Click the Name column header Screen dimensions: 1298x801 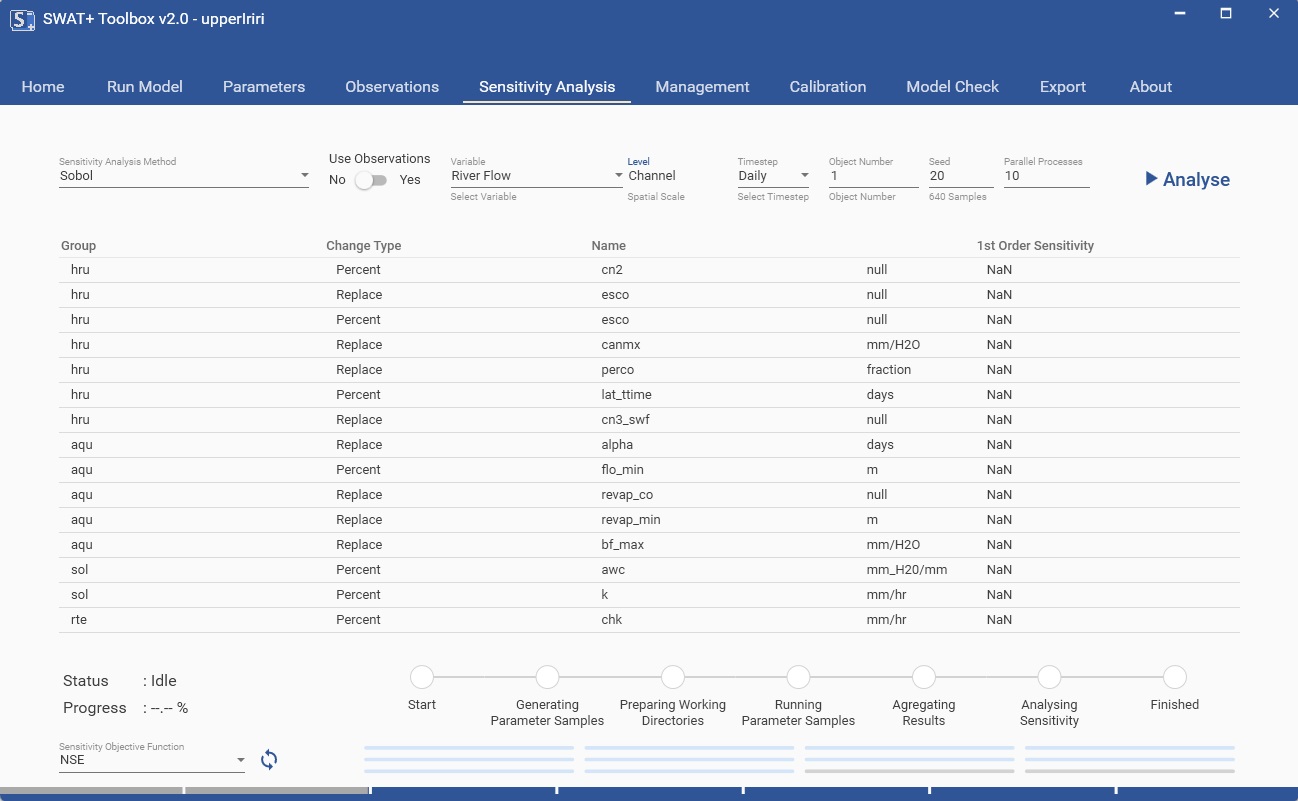point(609,246)
